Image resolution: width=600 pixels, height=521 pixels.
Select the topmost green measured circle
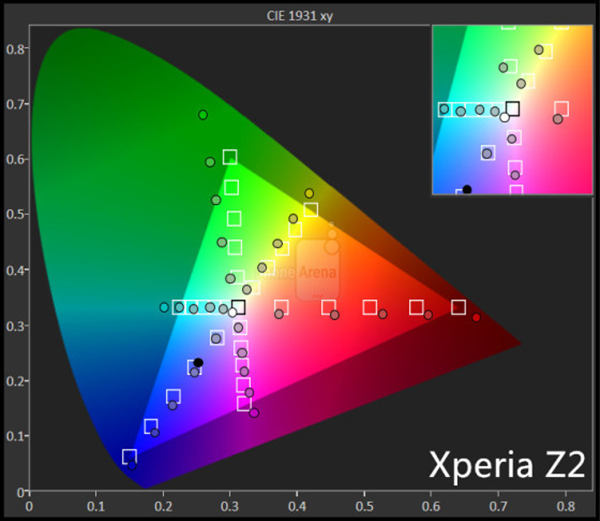tap(203, 115)
